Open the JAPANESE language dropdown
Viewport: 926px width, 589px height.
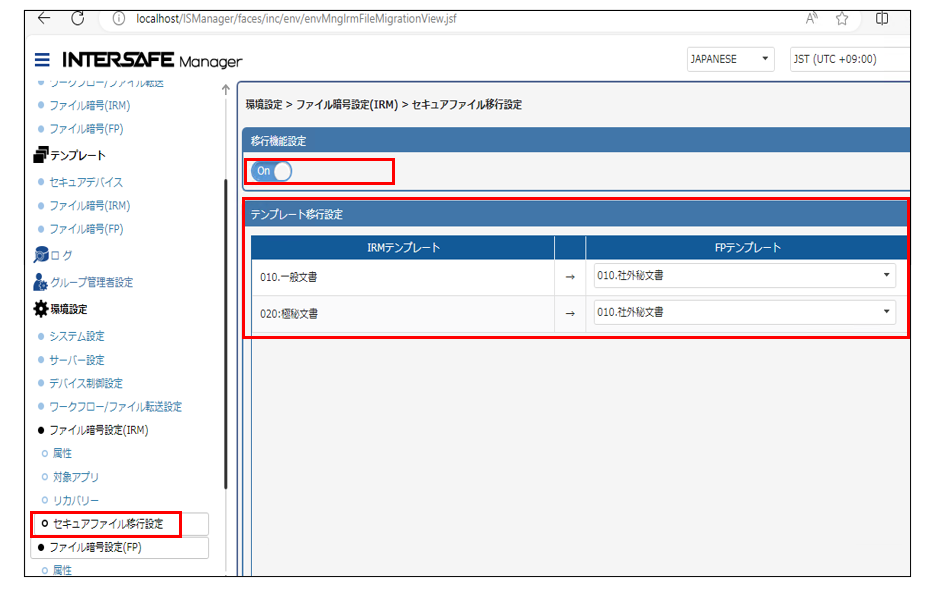731,59
